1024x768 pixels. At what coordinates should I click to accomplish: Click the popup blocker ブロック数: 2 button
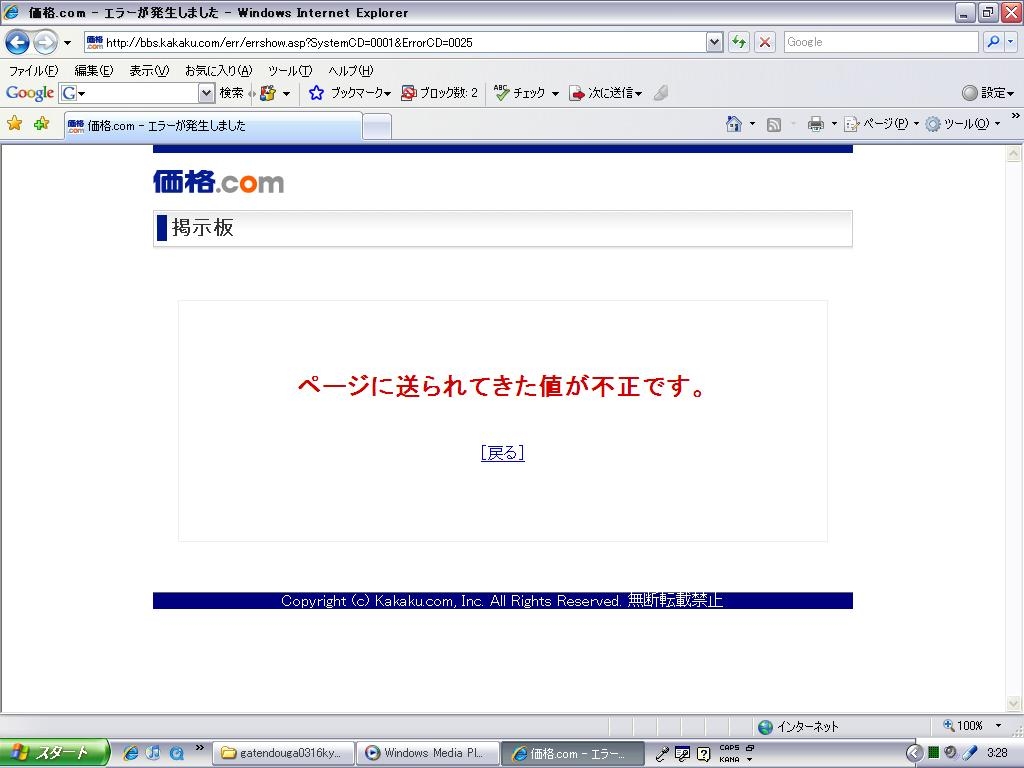440,93
